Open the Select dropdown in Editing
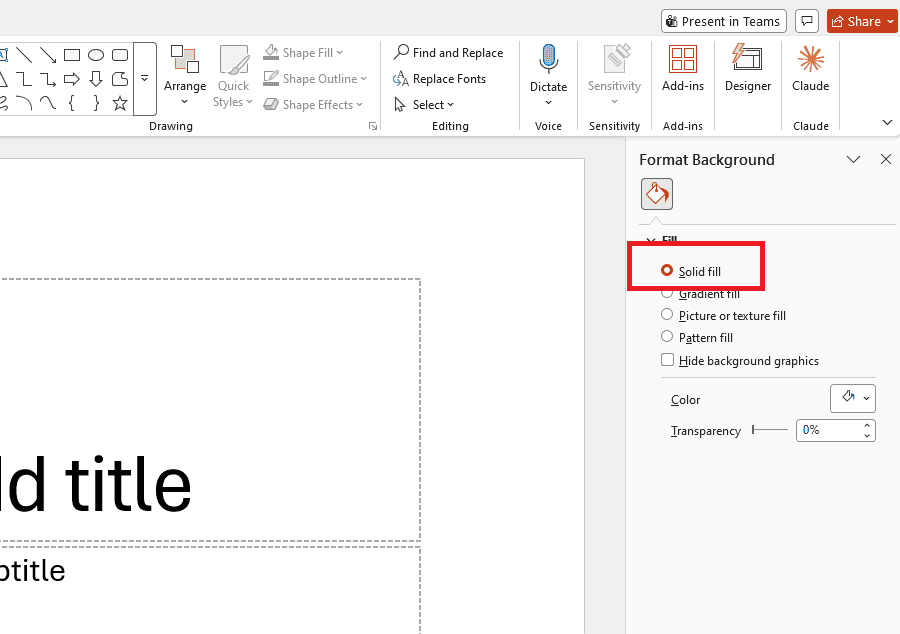 (x=424, y=104)
